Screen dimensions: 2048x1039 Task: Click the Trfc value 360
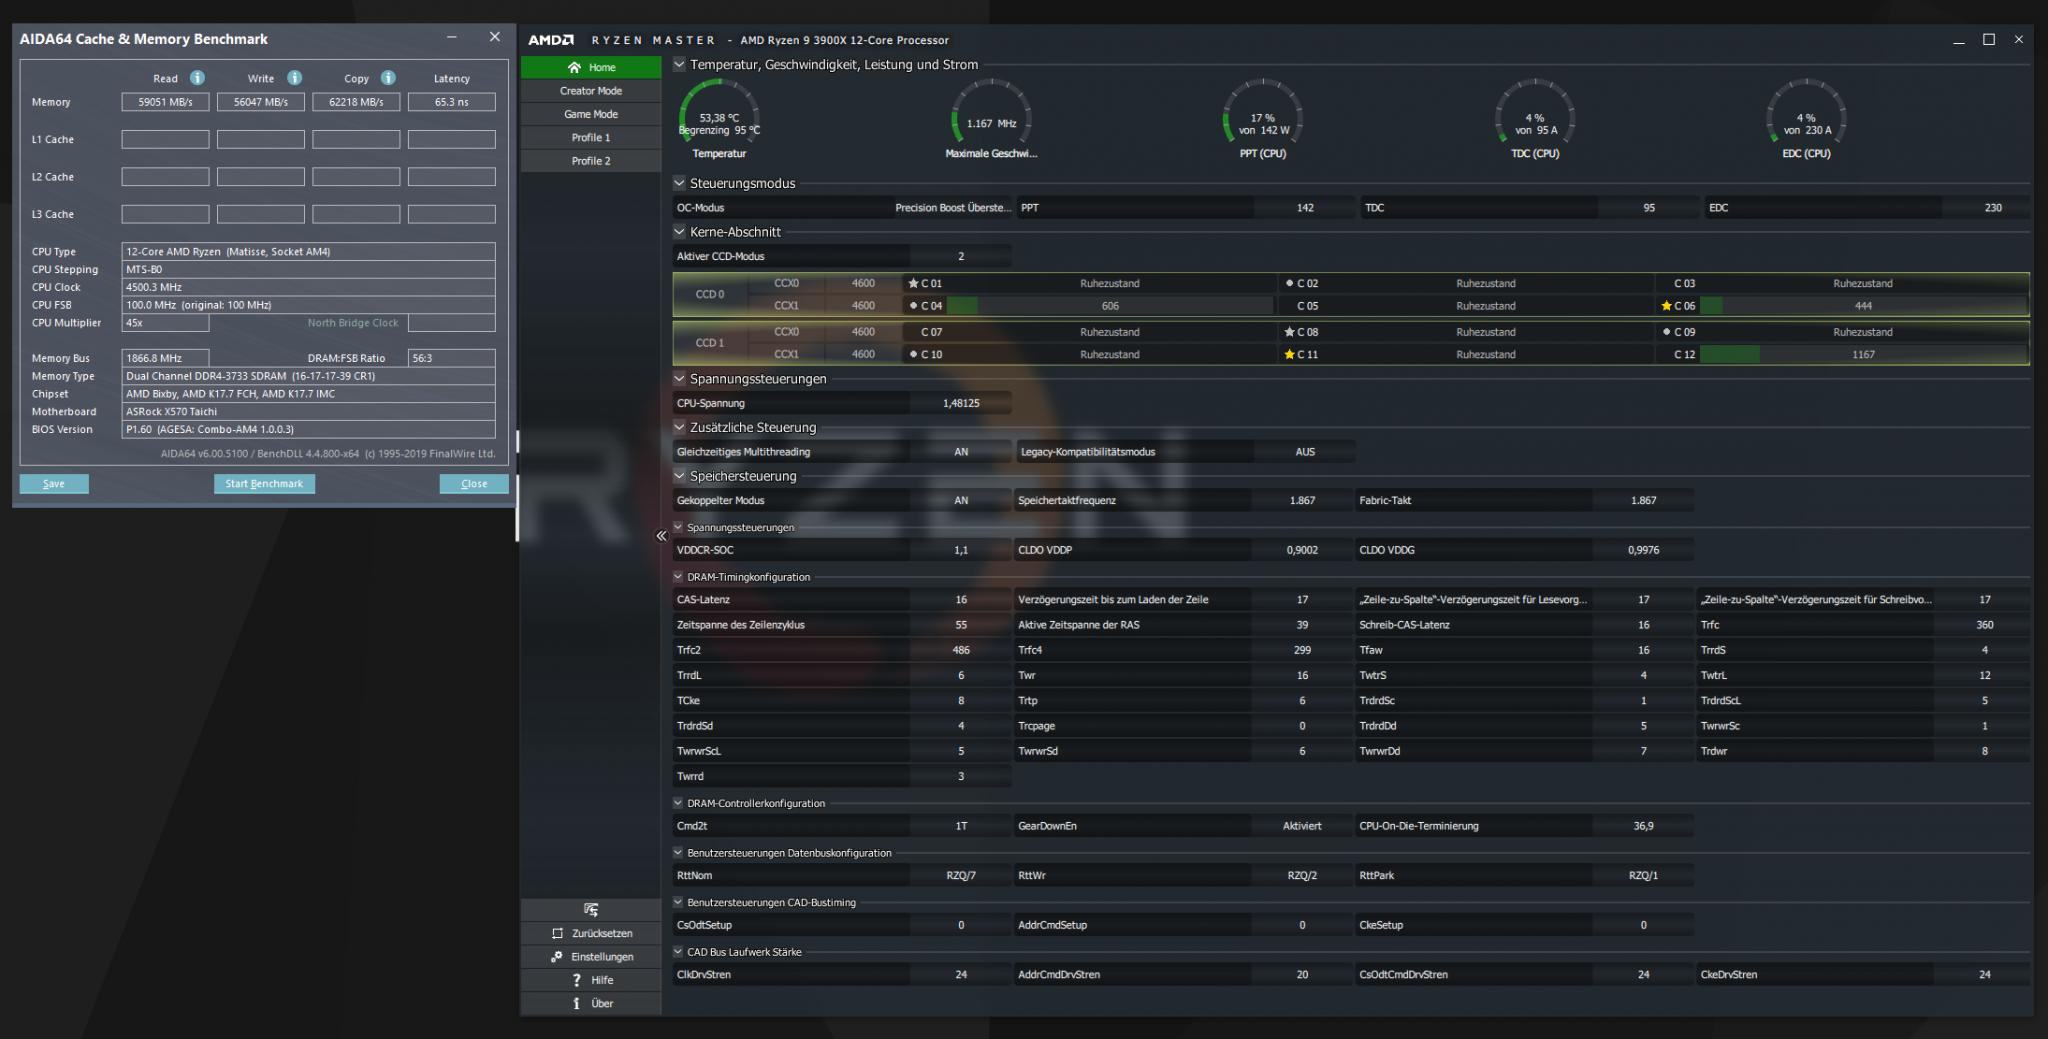click(x=1985, y=625)
